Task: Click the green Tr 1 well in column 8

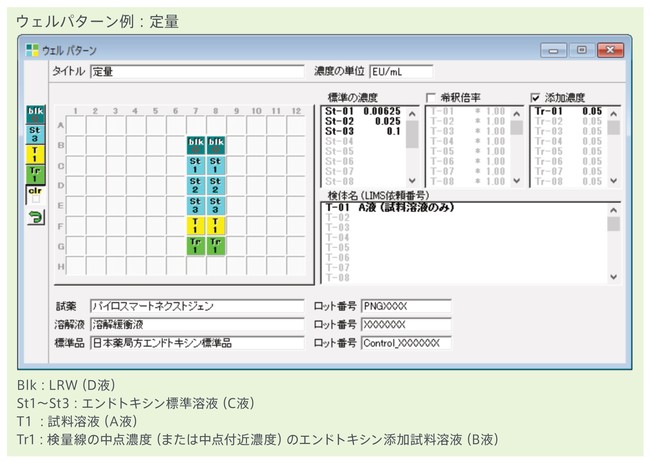Action: [x=216, y=246]
